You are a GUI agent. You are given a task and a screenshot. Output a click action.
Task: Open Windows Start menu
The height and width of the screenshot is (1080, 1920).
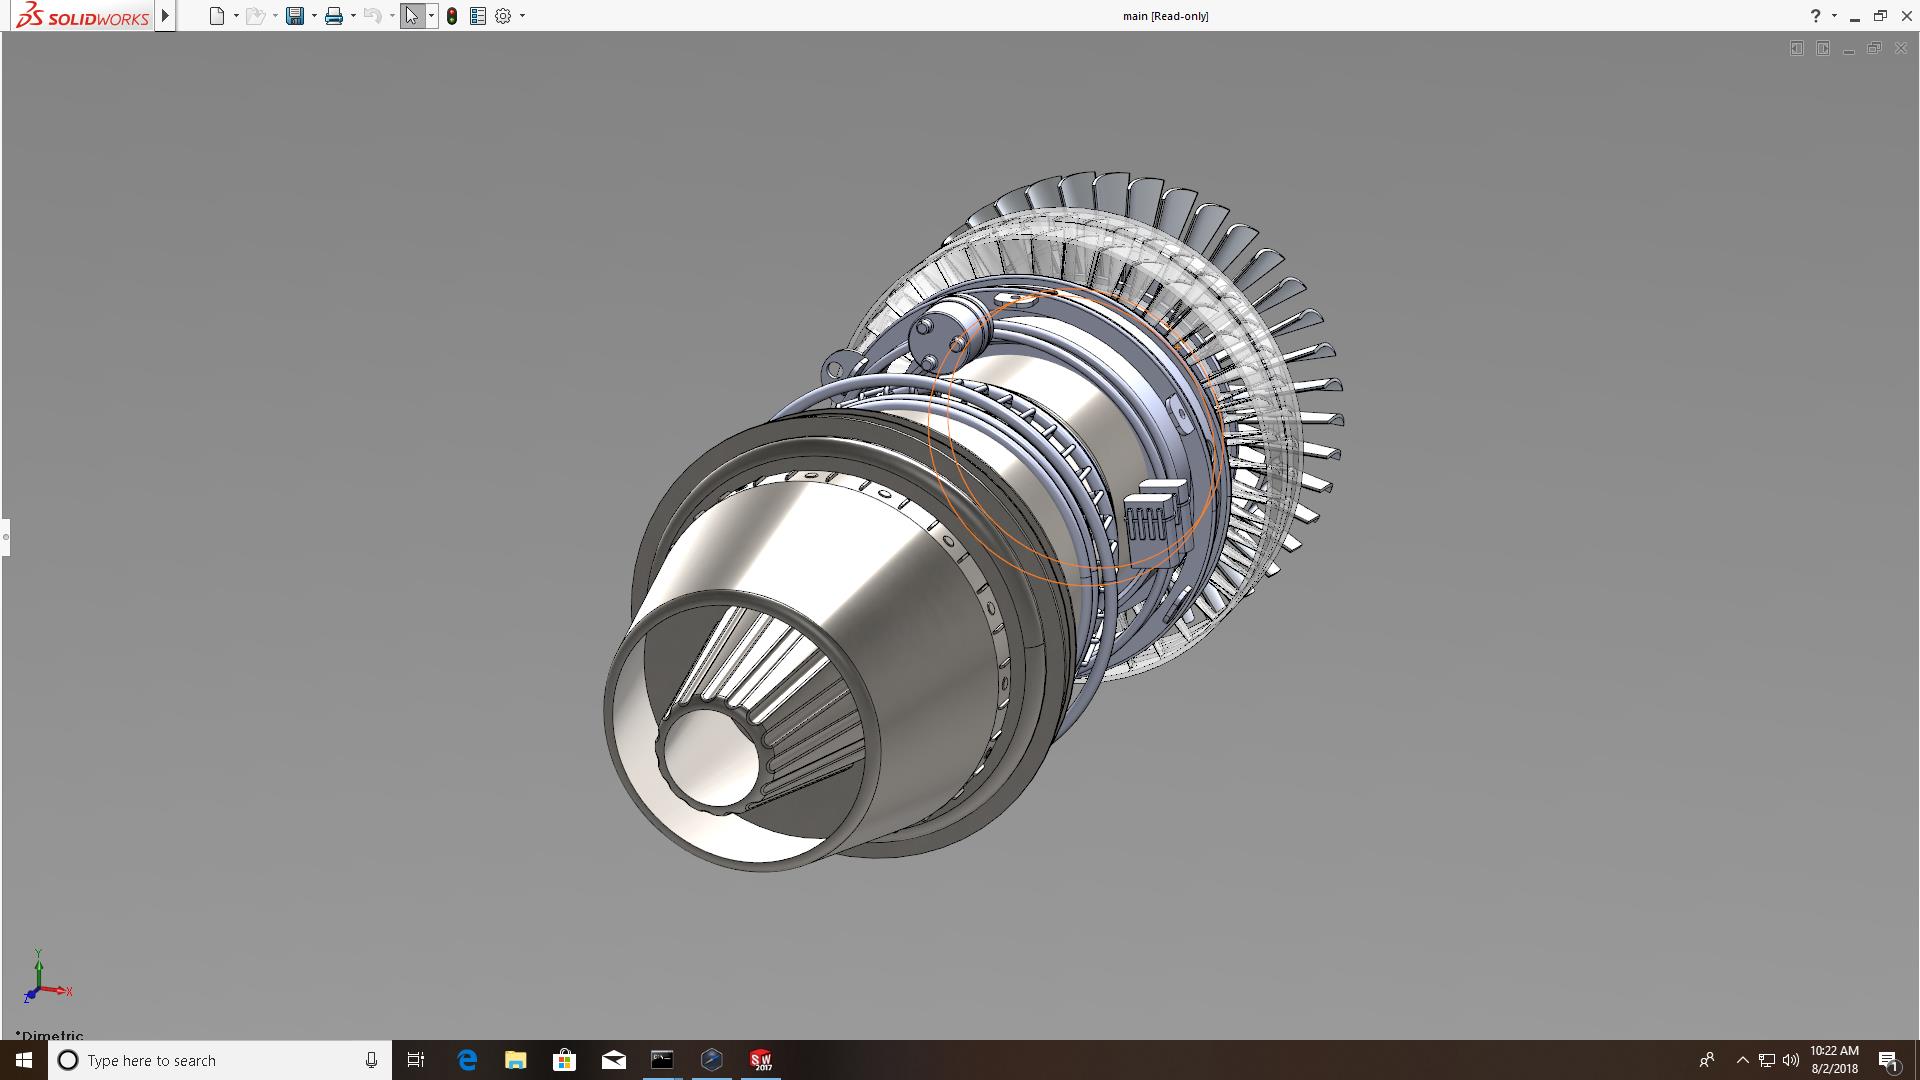[x=24, y=1060]
